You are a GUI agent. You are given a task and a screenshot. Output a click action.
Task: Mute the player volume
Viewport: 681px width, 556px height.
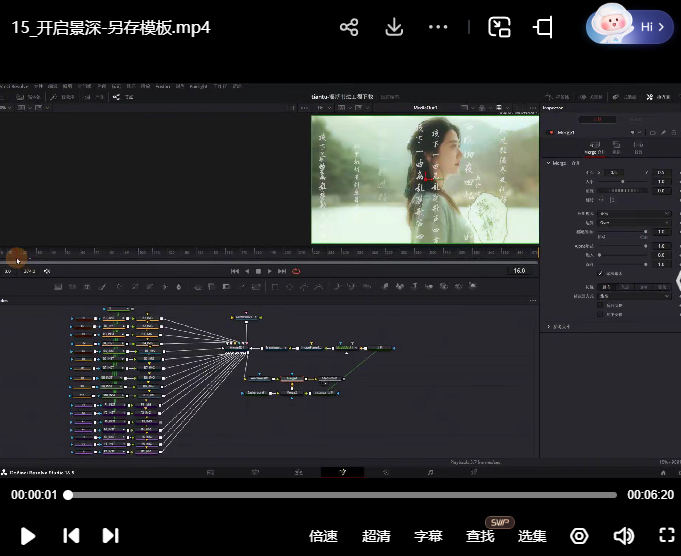(x=624, y=536)
